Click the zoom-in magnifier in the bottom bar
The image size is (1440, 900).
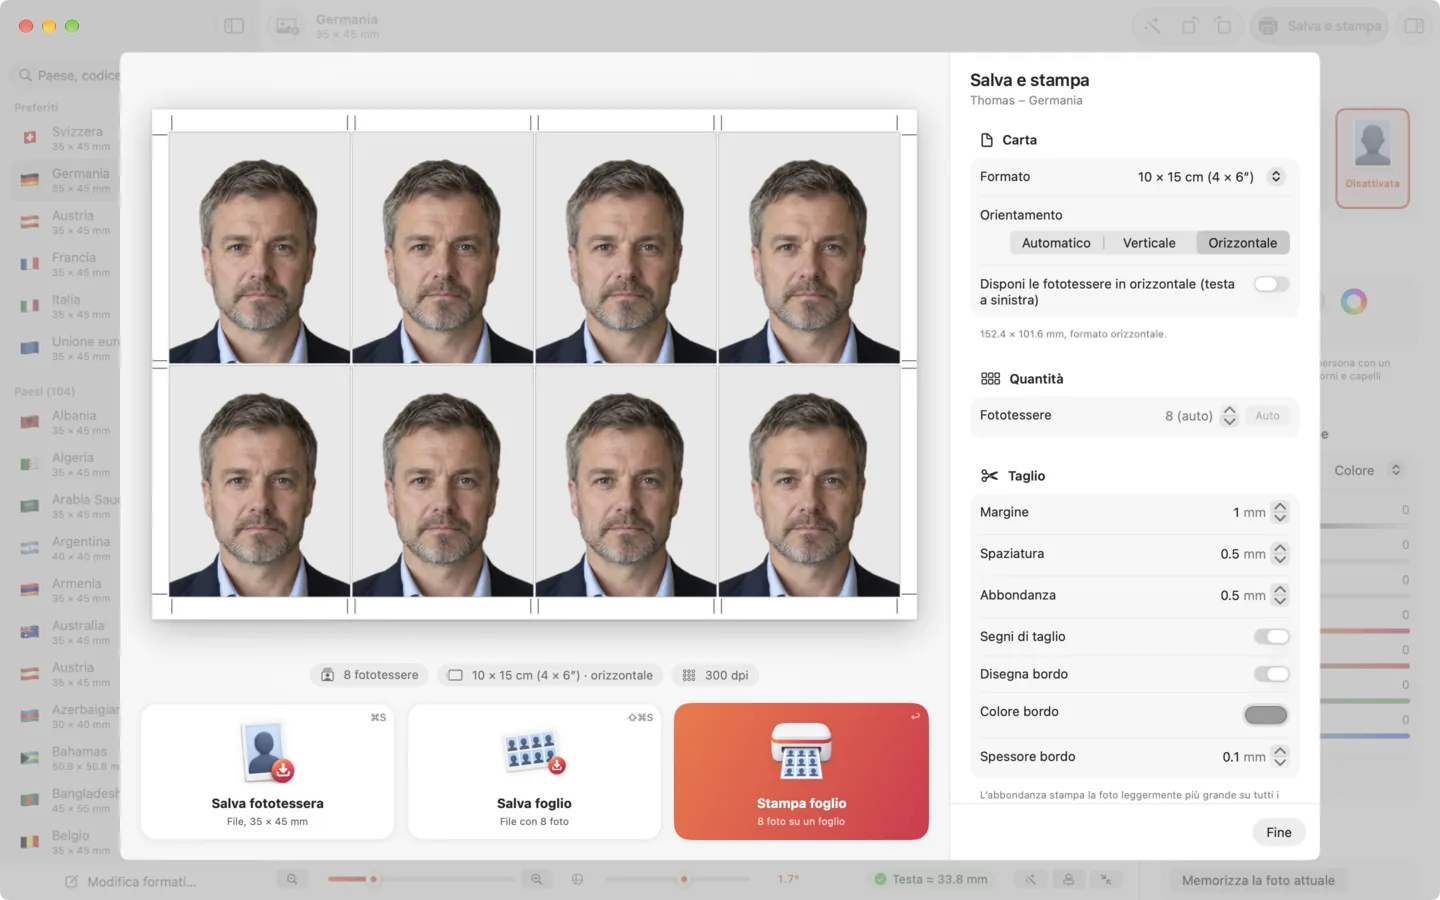[x=537, y=879]
